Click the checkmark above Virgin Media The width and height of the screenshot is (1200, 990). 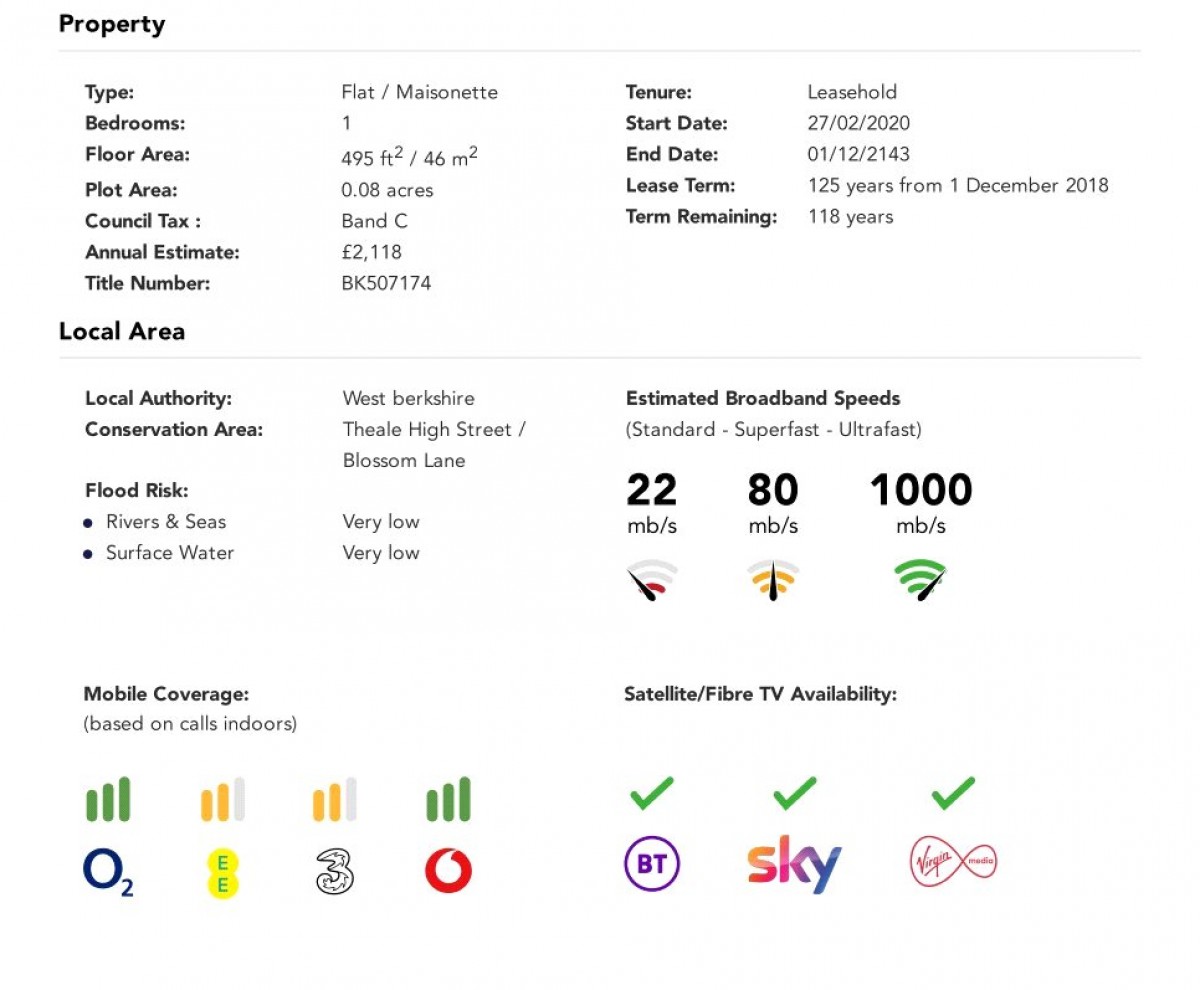[x=953, y=794]
